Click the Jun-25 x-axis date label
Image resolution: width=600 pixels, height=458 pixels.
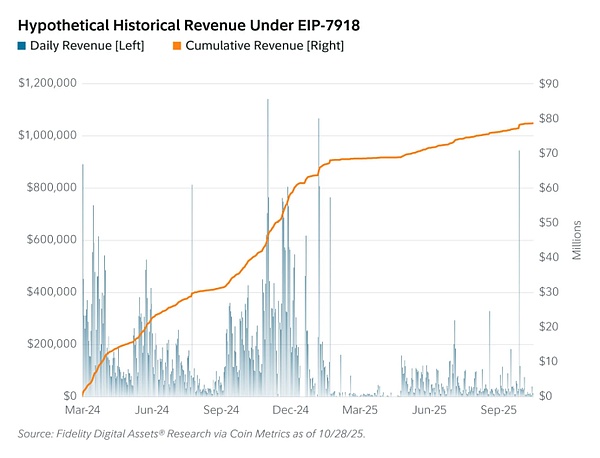click(428, 410)
